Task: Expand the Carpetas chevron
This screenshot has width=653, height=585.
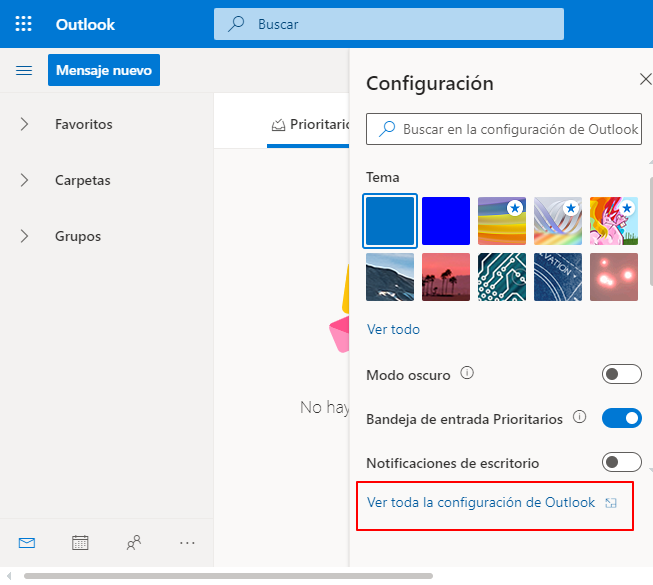Action: (24, 180)
